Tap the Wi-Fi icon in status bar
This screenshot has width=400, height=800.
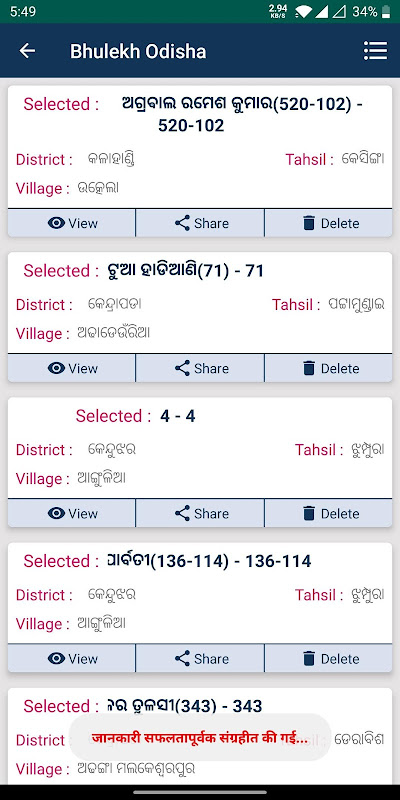pyautogui.click(x=303, y=11)
